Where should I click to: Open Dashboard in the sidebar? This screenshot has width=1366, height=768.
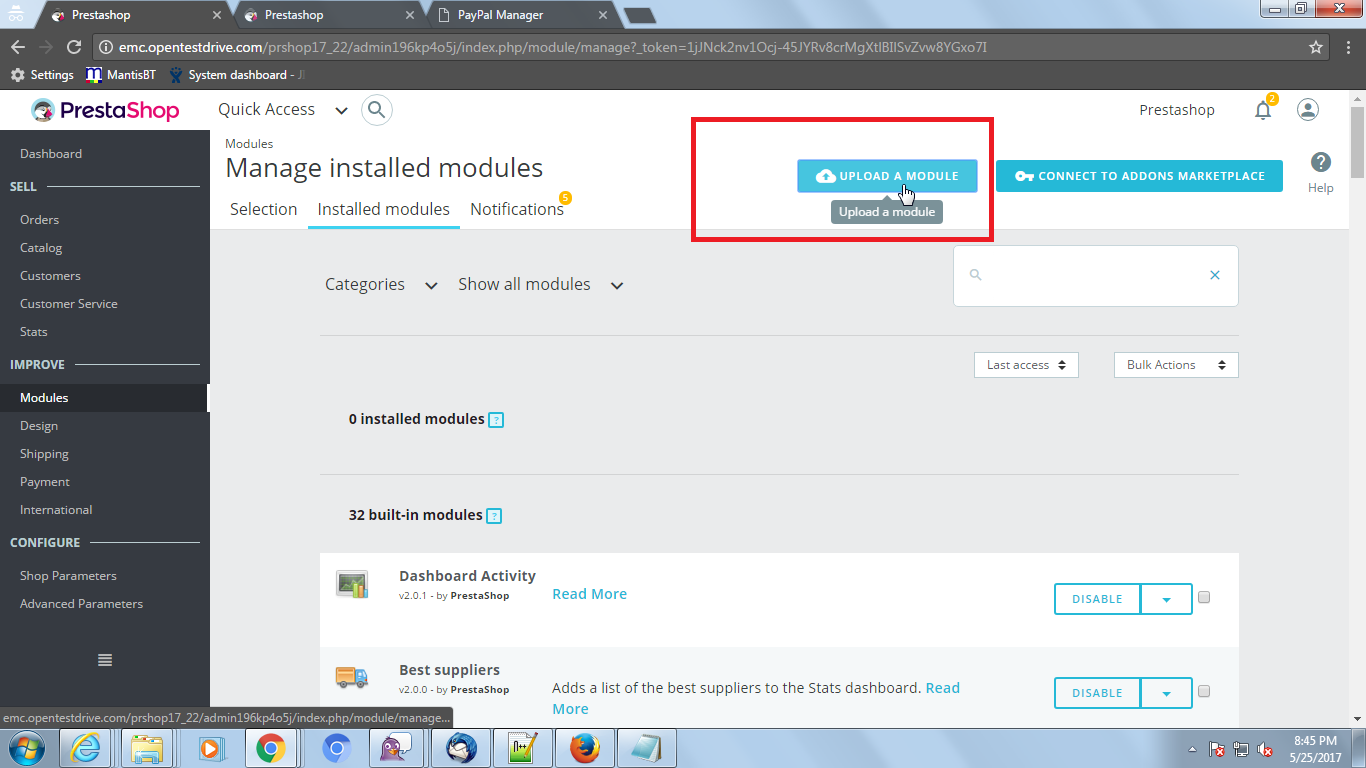coord(51,154)
